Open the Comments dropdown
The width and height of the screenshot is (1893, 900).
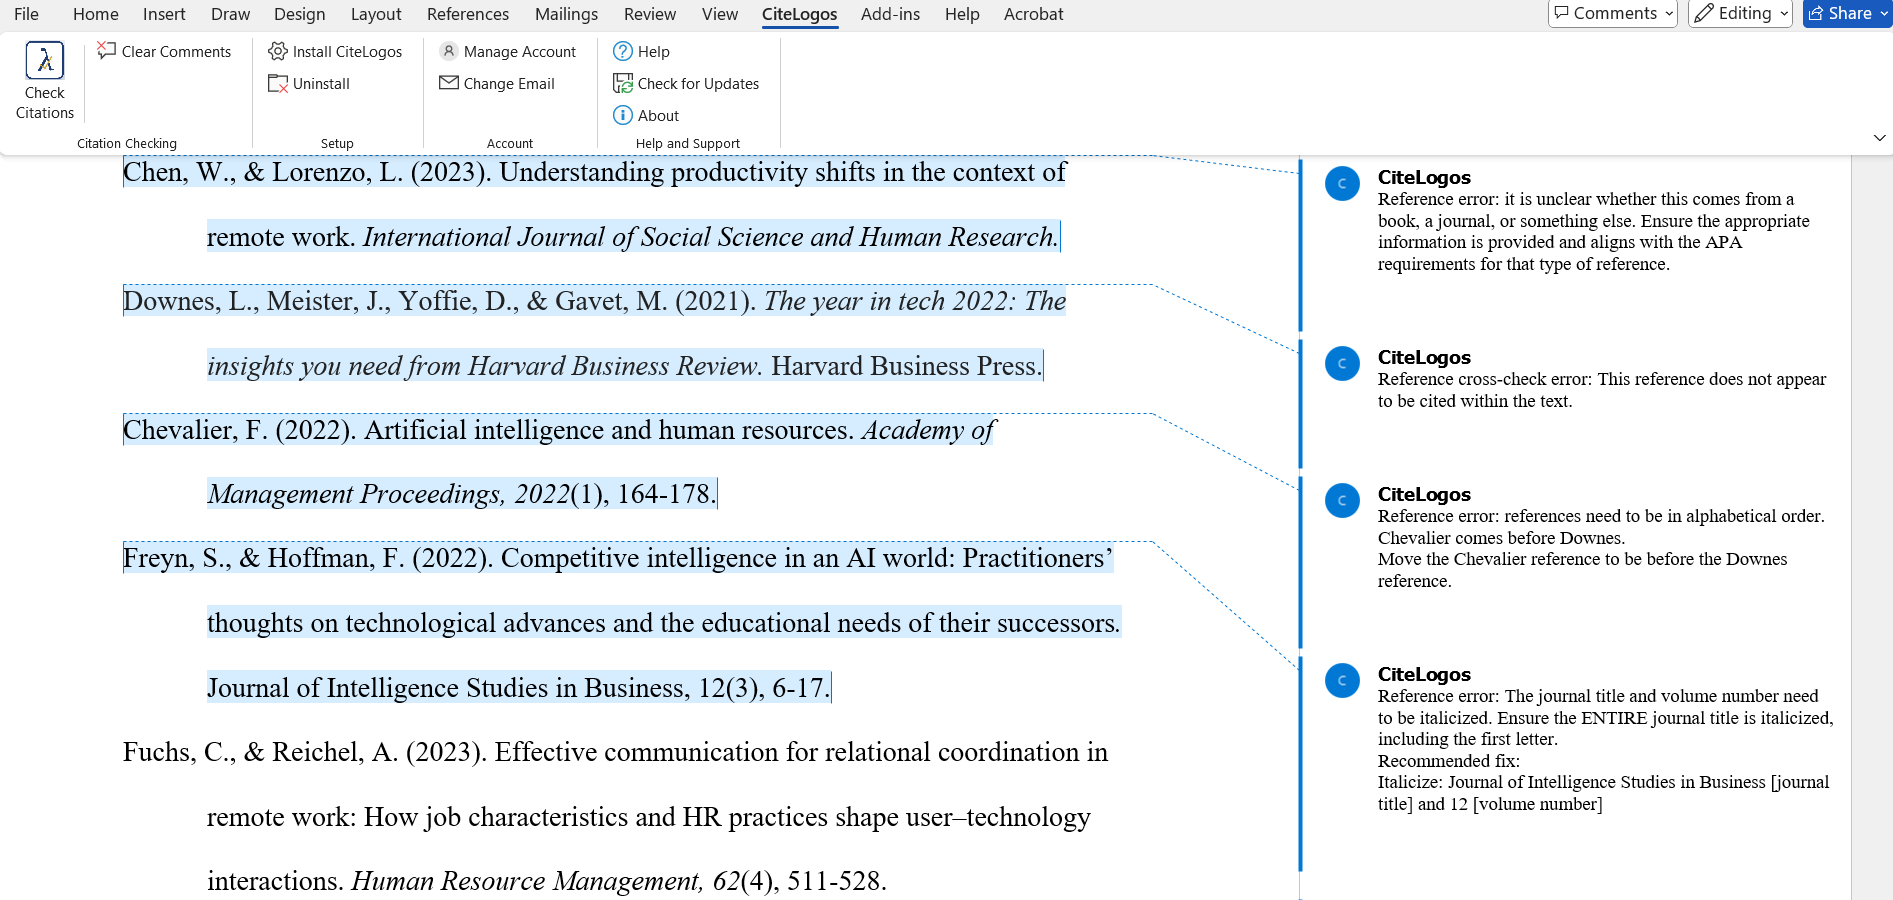click(x=1612, y=13)
